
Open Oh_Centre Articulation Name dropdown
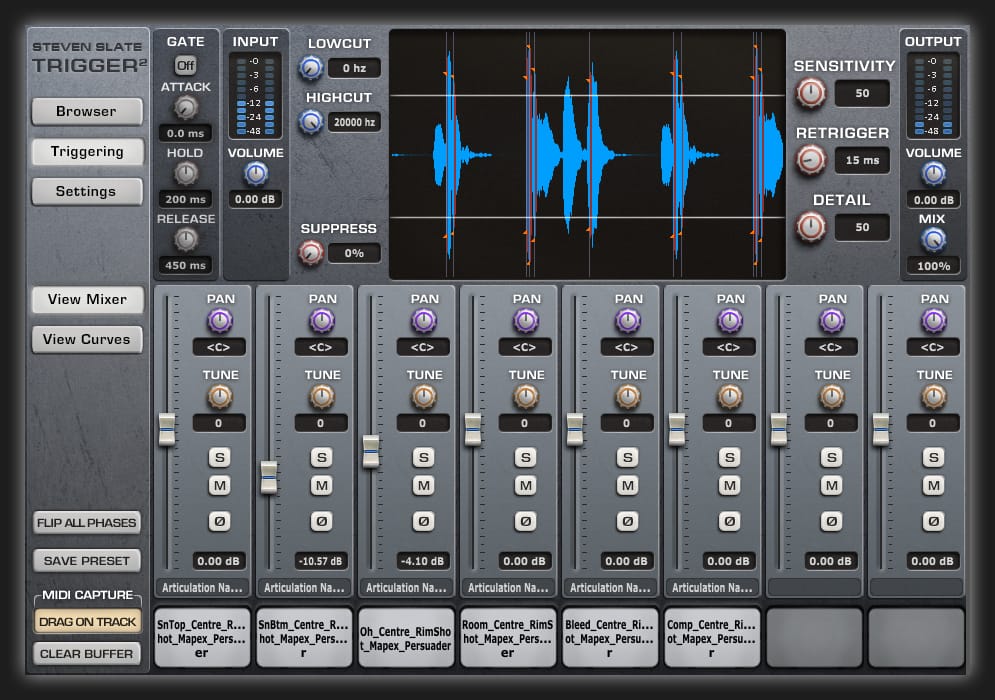click(x=406, y=588)
